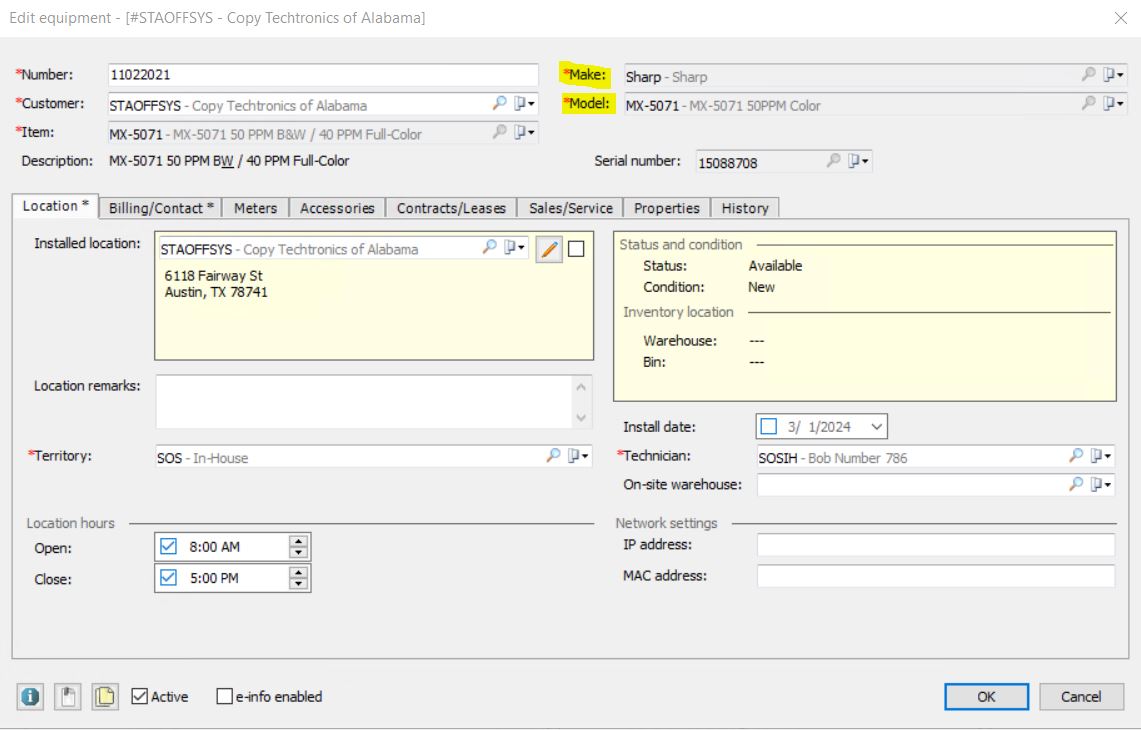Viewport: 1141px width, 730px height.
Task: Open the Model field quick-menu dropdown
Action: coord(1113,104)
